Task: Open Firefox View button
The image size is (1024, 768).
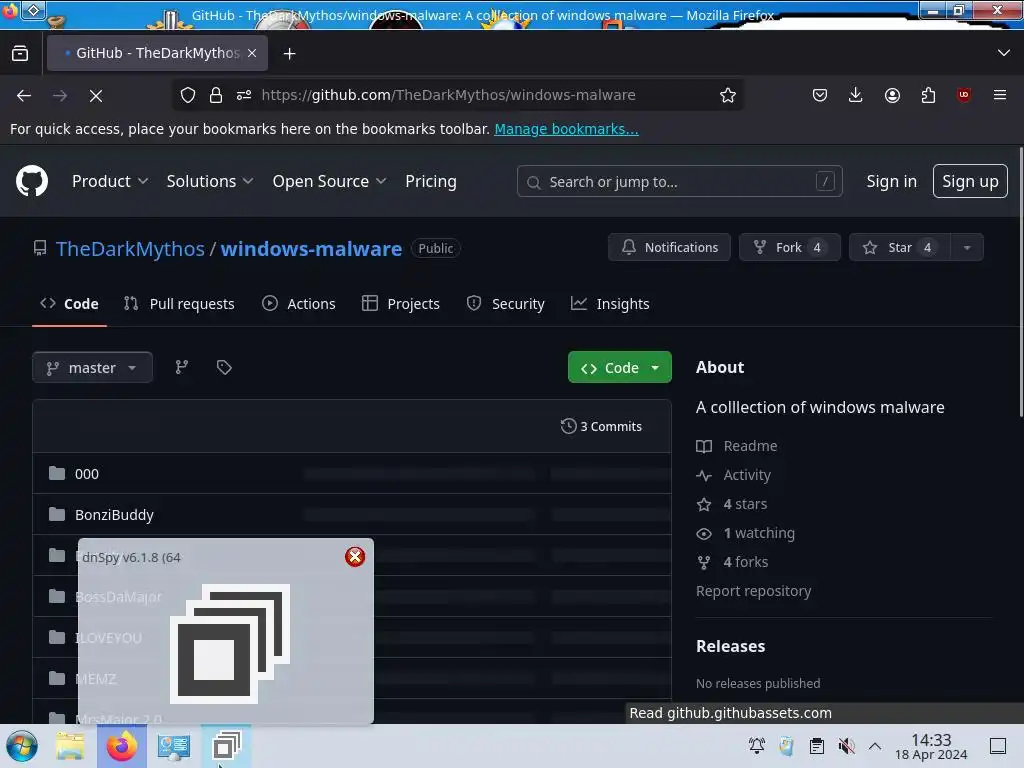Action: point(20,53)
